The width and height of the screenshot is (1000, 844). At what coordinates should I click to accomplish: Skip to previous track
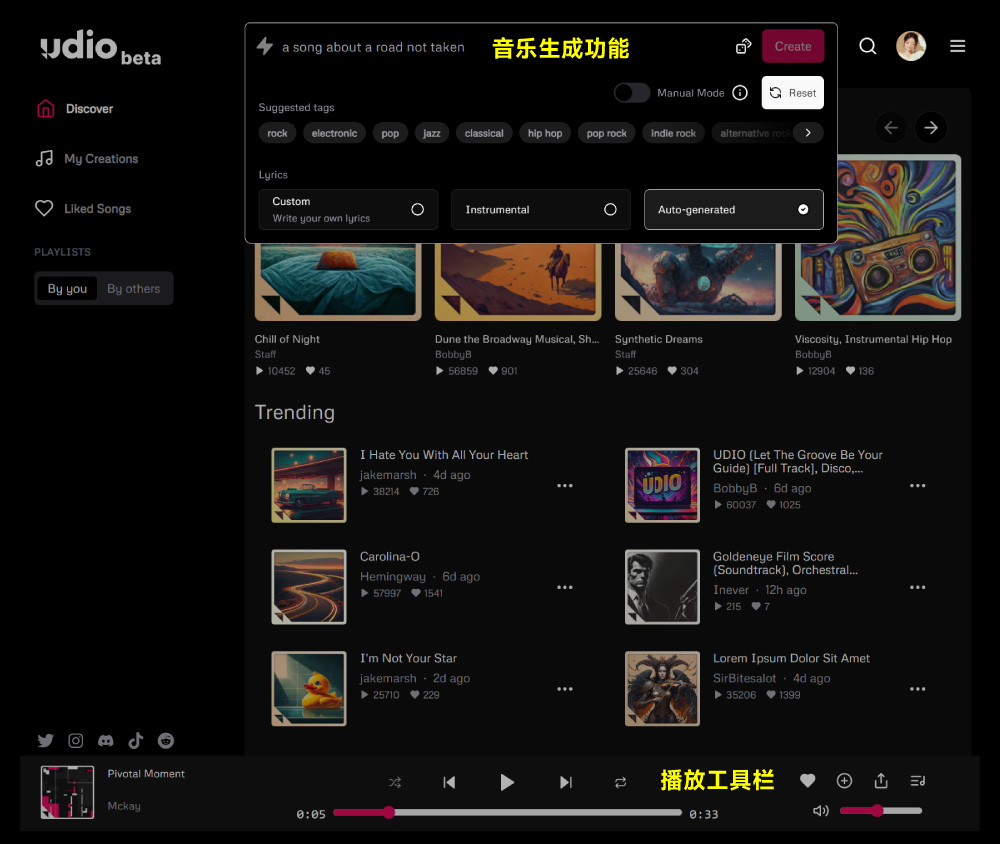coord(449,782)
